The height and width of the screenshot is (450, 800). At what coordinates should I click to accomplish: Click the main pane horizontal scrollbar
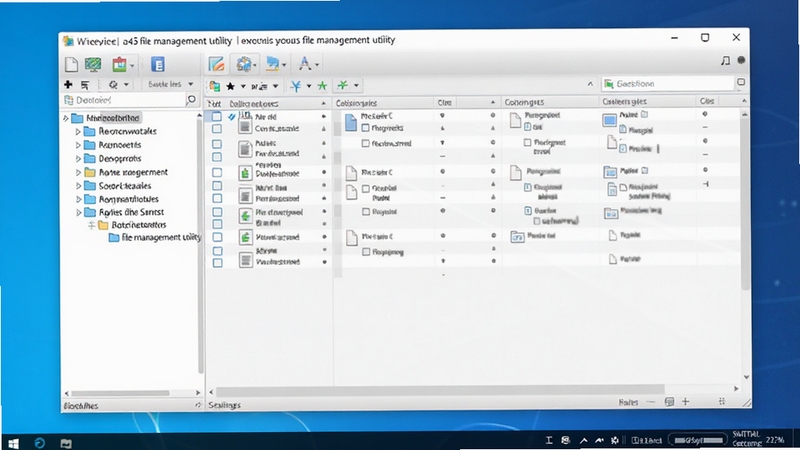(440, 390)
